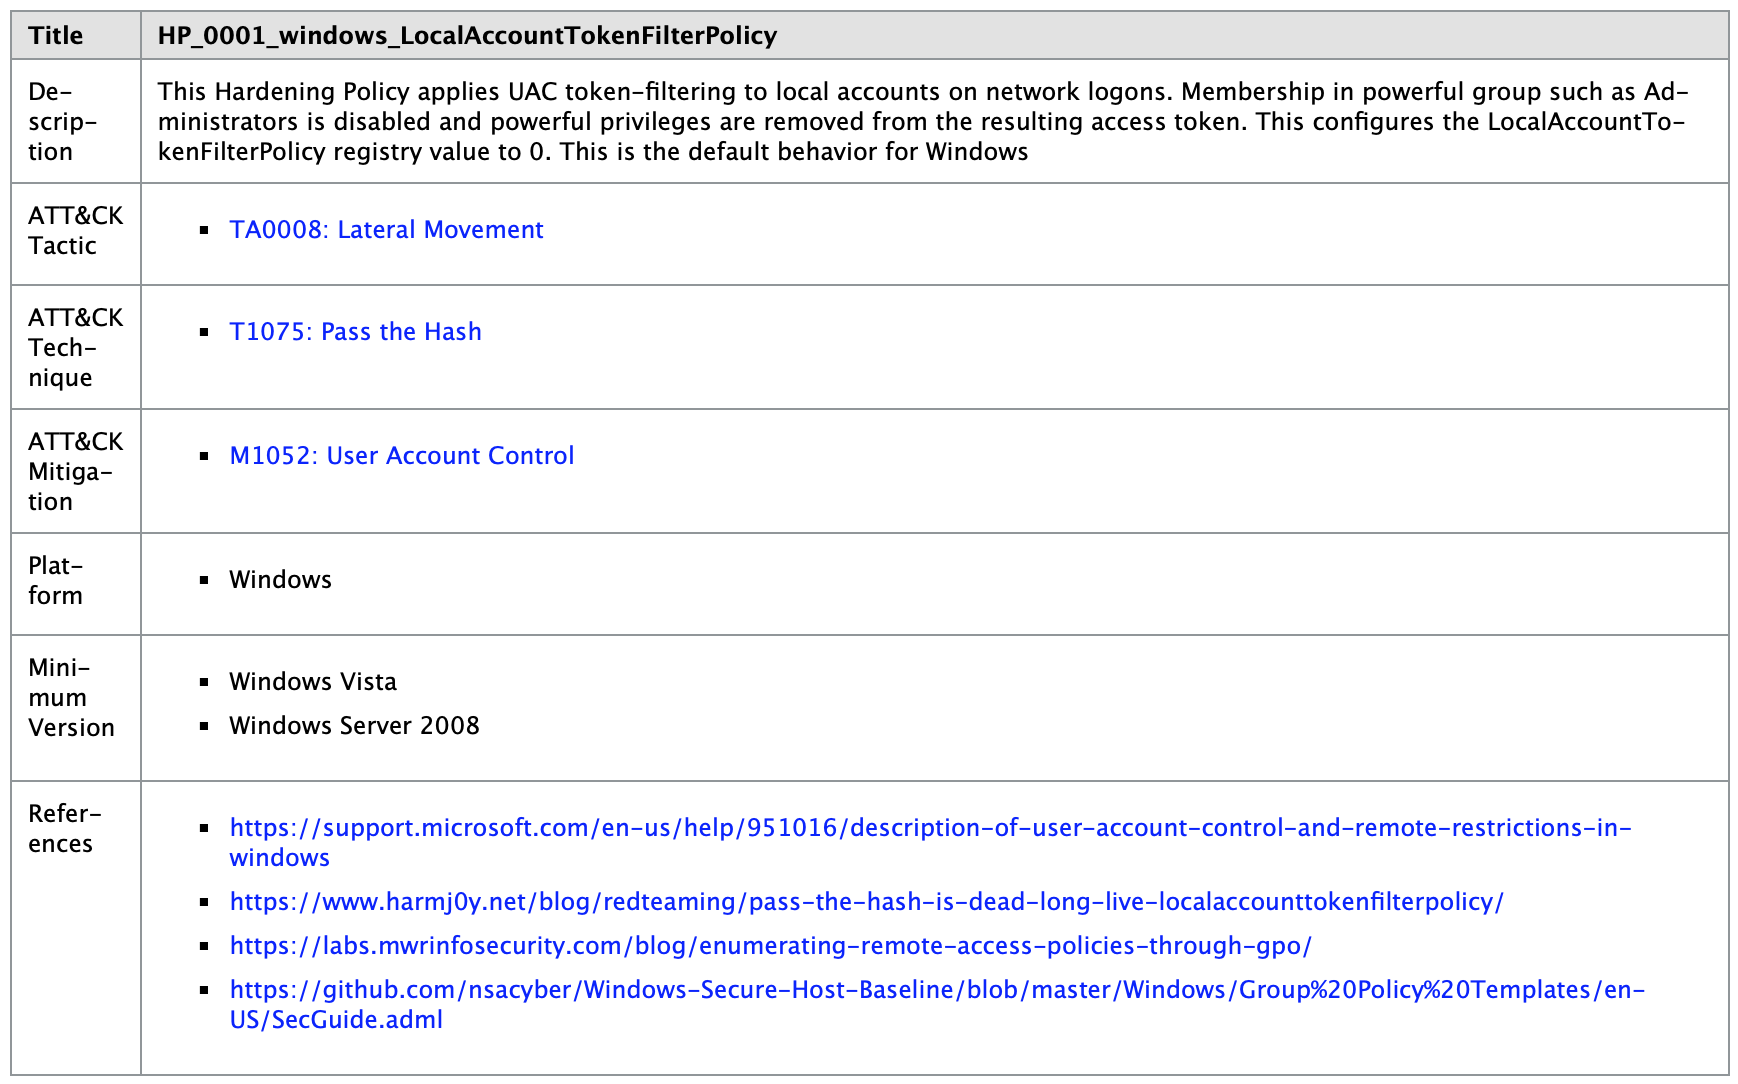Open the T1075: Pass the Hash link
The image size is (1738, 1084).
click(x=355, y=332)
